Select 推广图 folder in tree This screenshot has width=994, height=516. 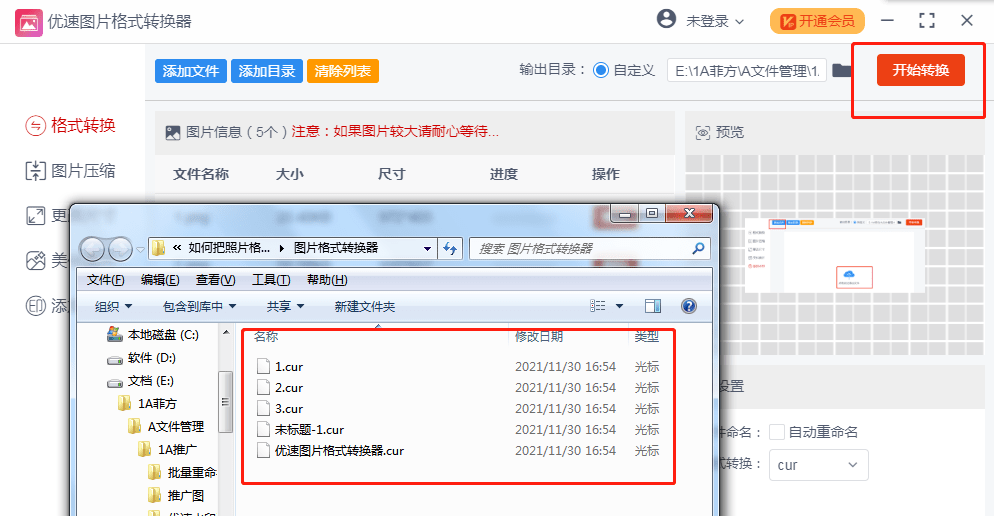point(176,495)
